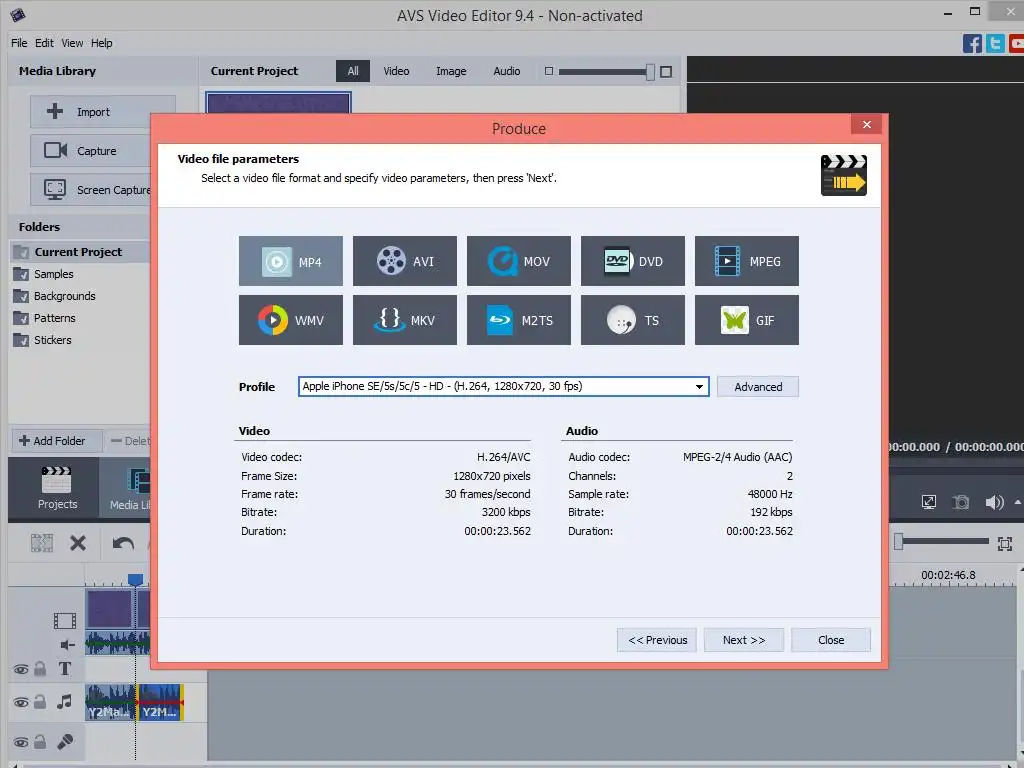Toggle music track visibility eye
Image resolution: width=1024 pixels, height=768 pixels.
[21, 703]
